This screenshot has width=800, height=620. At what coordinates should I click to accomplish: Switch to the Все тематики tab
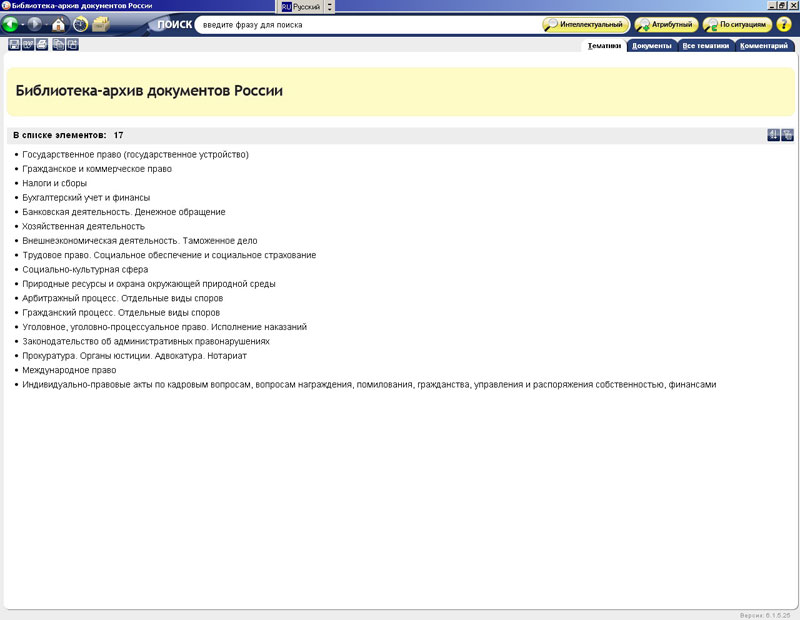pyautogui.click(x=706, y=46)
